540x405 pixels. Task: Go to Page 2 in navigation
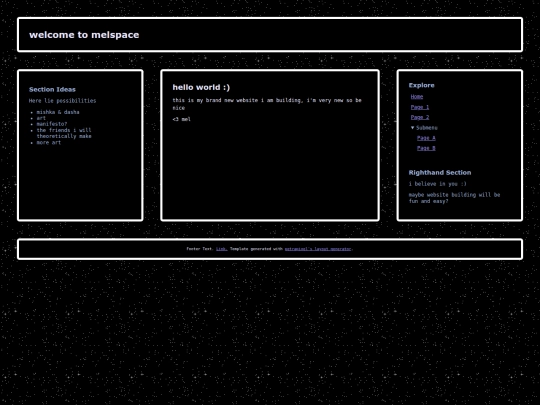tap(420, 117)
